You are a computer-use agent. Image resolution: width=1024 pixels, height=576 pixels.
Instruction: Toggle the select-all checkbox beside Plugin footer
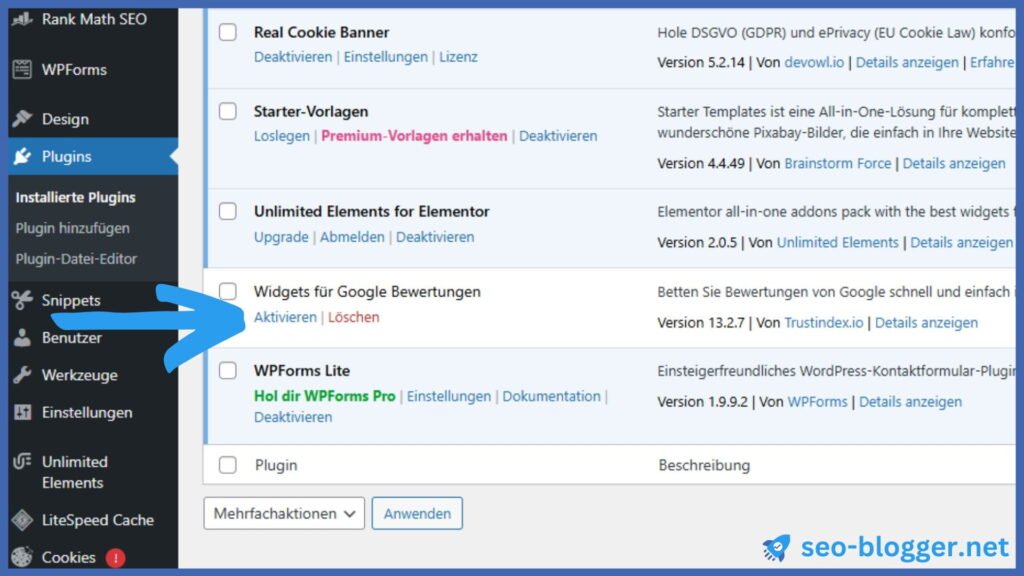pos(228,465)
